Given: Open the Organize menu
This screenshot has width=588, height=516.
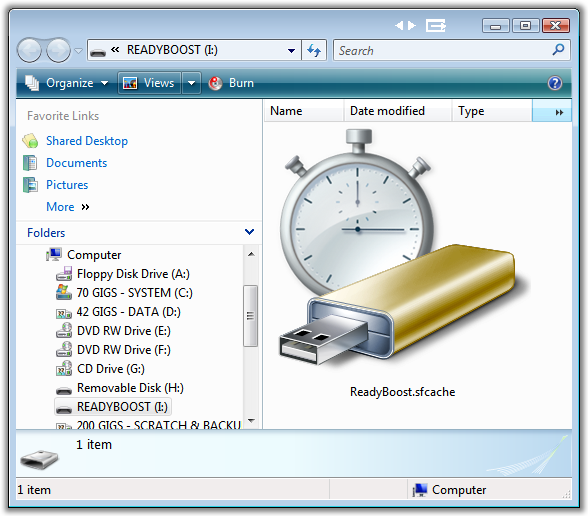Looking at the screenshot, I should point(67,83).
